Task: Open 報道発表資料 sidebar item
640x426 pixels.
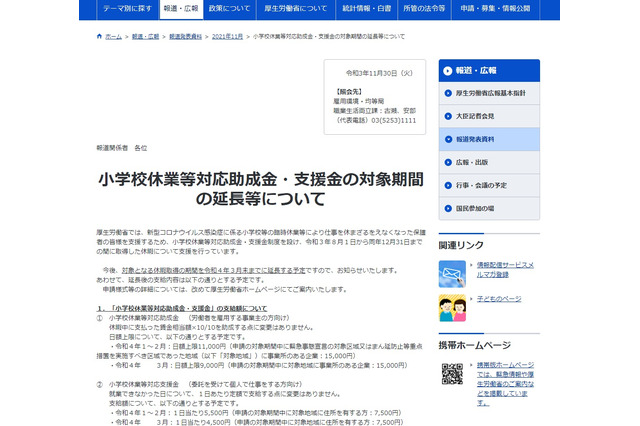Action: click(x=489, y=139)
